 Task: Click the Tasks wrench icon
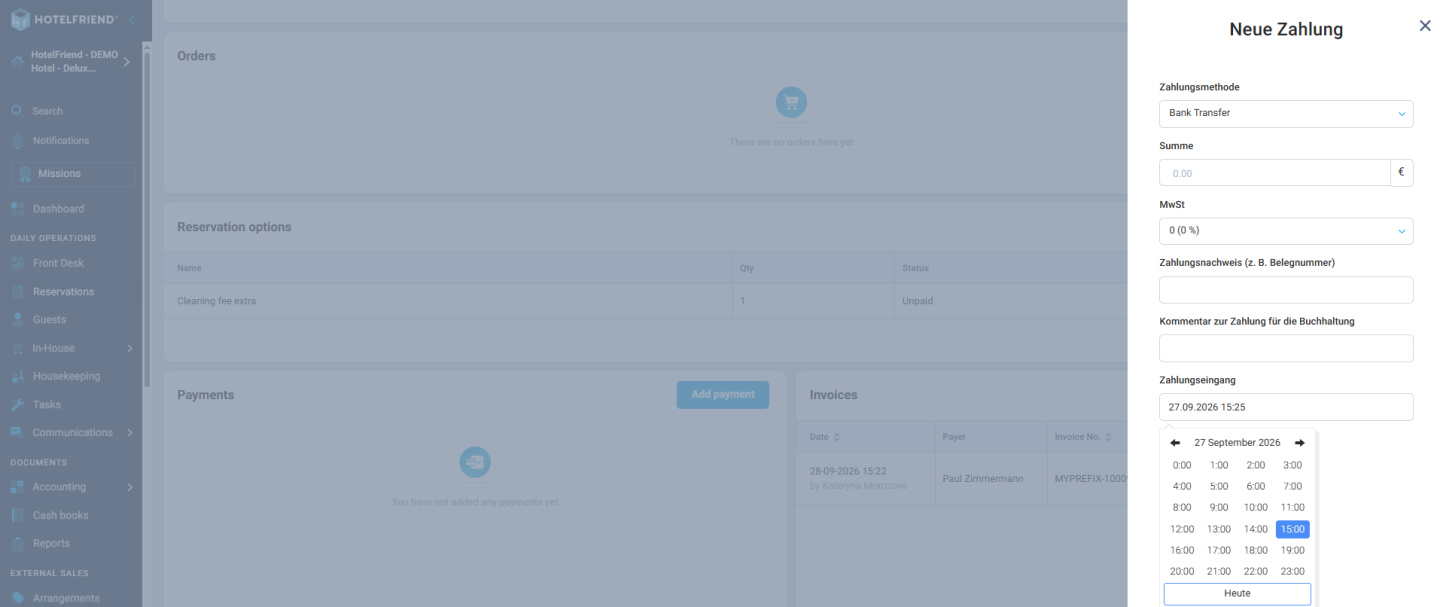click(18, 405)
